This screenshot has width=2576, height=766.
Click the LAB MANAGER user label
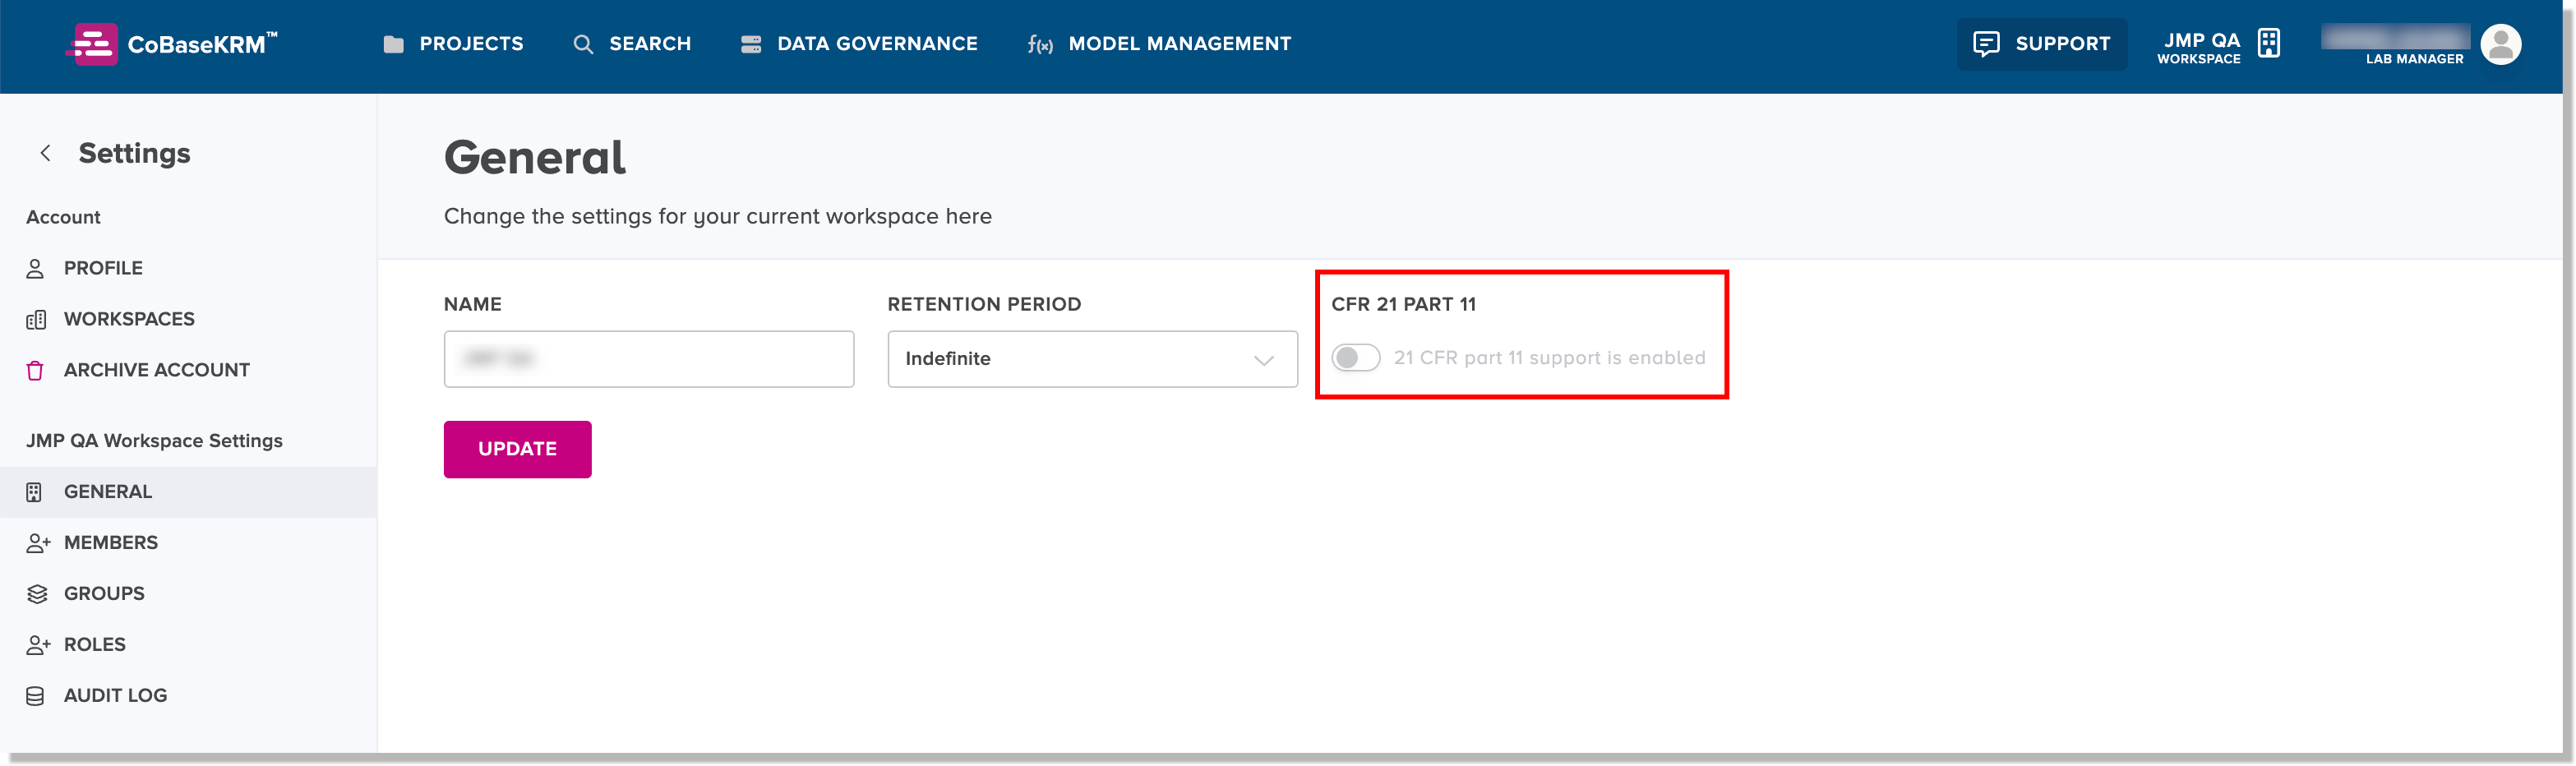[2414, 59]
